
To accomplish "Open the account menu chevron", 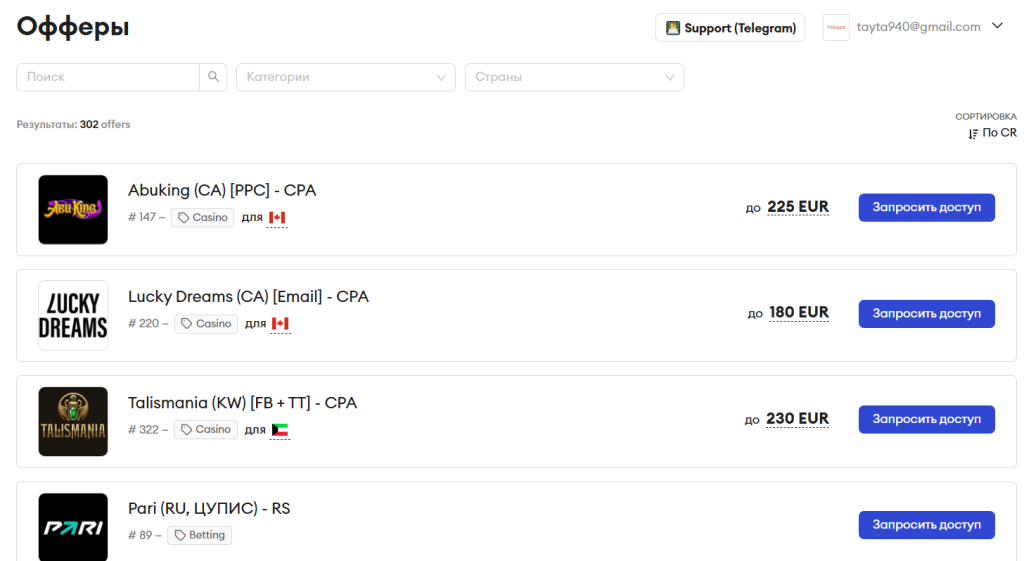I will point(997,27).
